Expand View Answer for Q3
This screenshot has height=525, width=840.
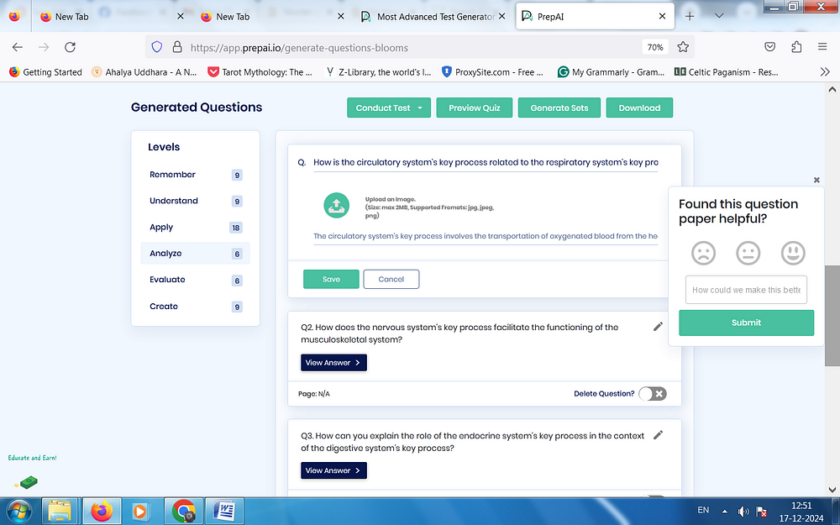pos(333,470)
